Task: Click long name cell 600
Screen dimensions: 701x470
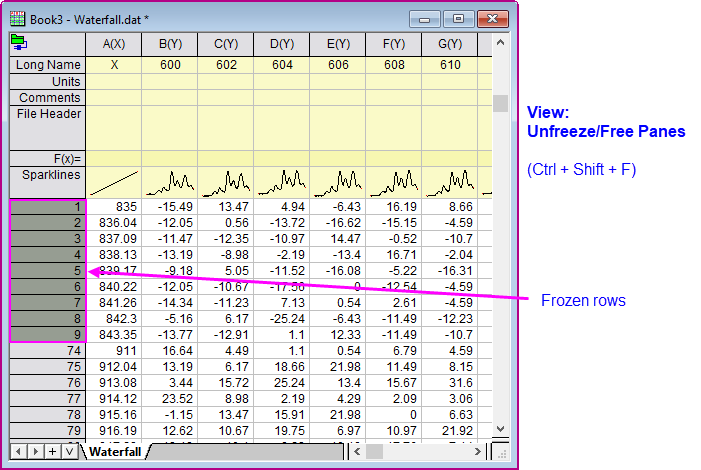Action: [170, 65]
